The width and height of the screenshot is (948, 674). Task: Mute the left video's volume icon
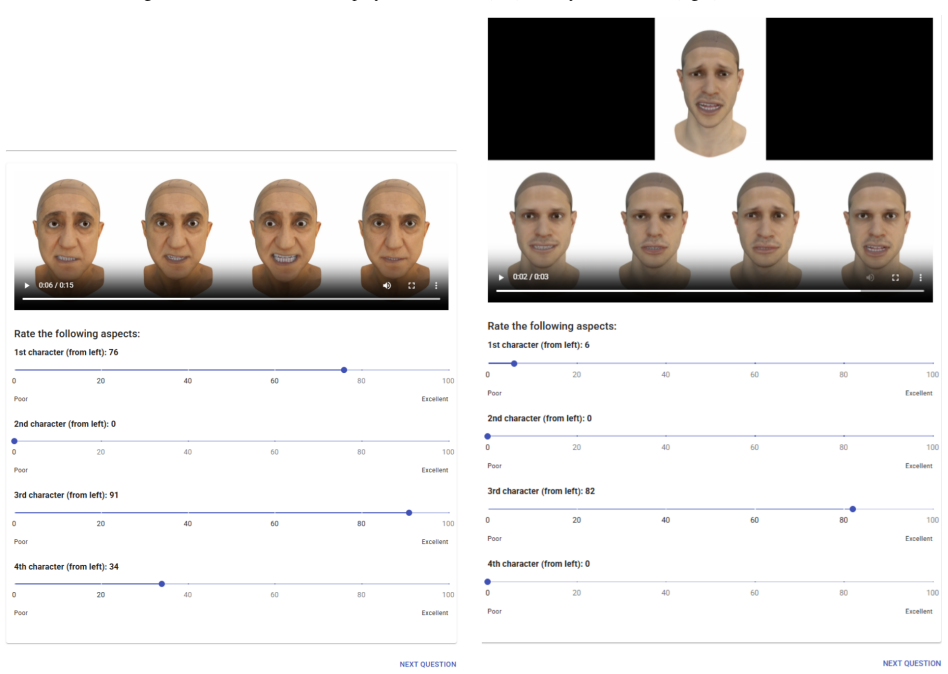387,285
